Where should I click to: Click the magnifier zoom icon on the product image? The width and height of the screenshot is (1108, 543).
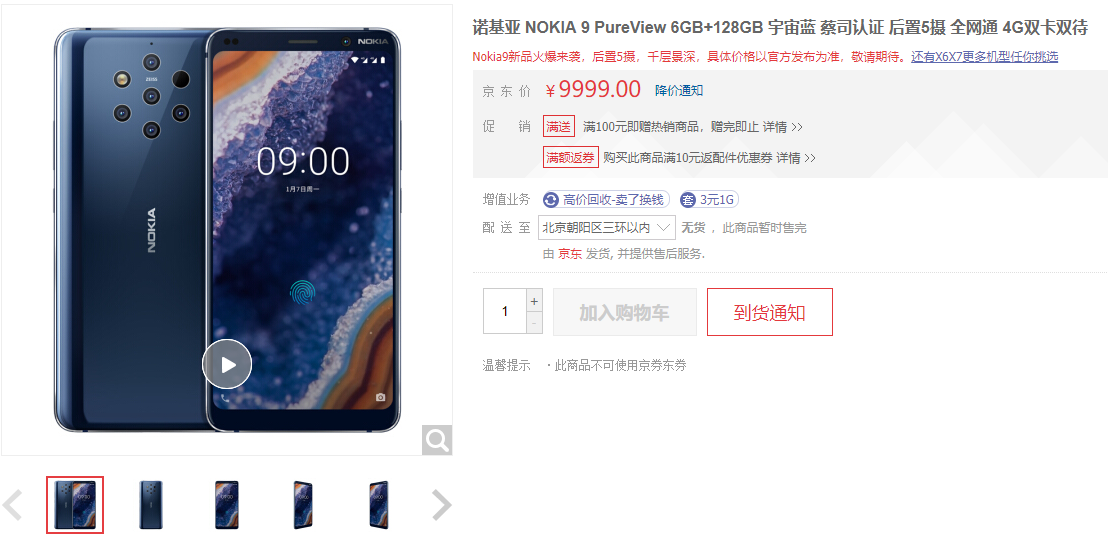437,440
